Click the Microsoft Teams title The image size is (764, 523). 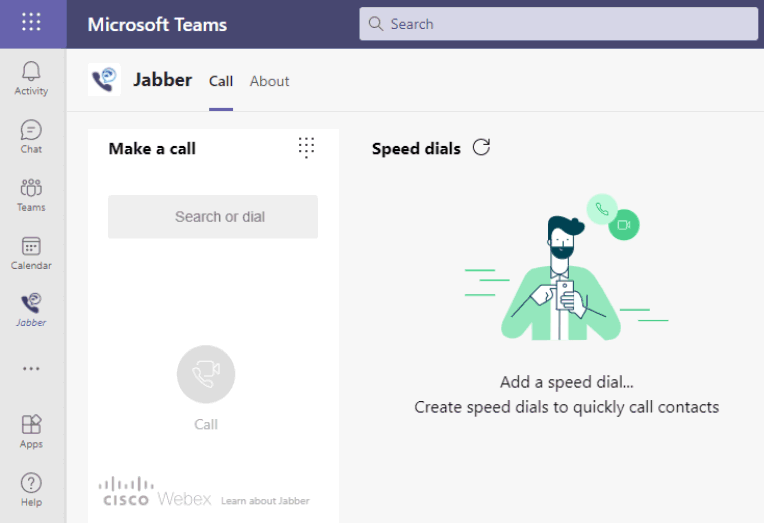coord(157,24)
